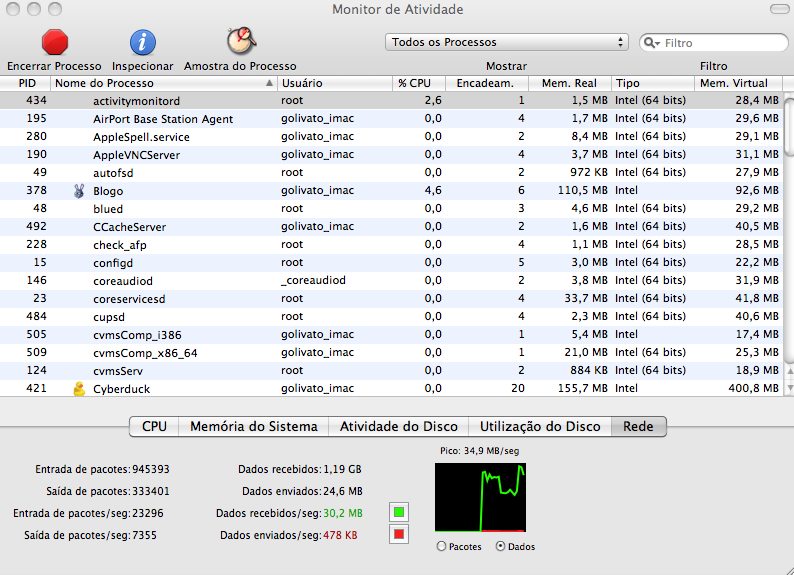Image resolution: width=794 pixels, height=575 pixels.
Task: Sort by the PID column header
Action: (x=25, y=83)
